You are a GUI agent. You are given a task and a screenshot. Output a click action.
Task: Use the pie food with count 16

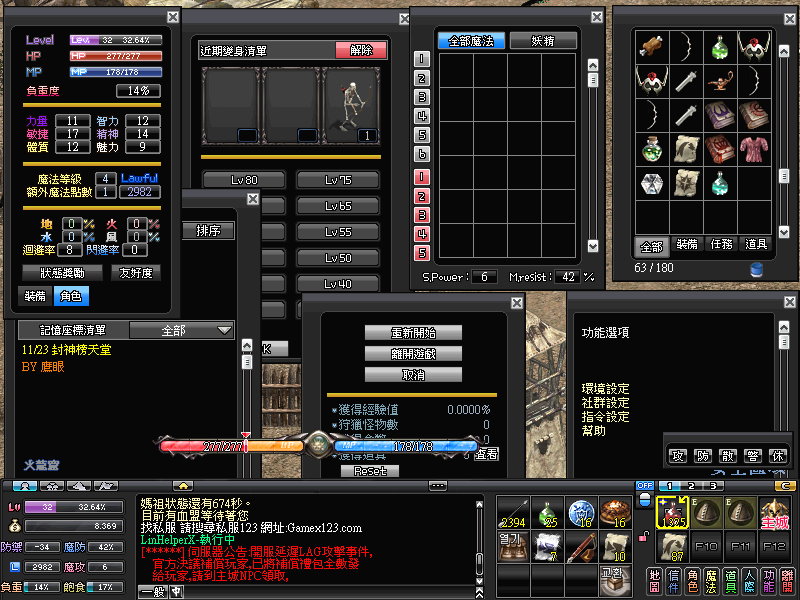[615, 513]
